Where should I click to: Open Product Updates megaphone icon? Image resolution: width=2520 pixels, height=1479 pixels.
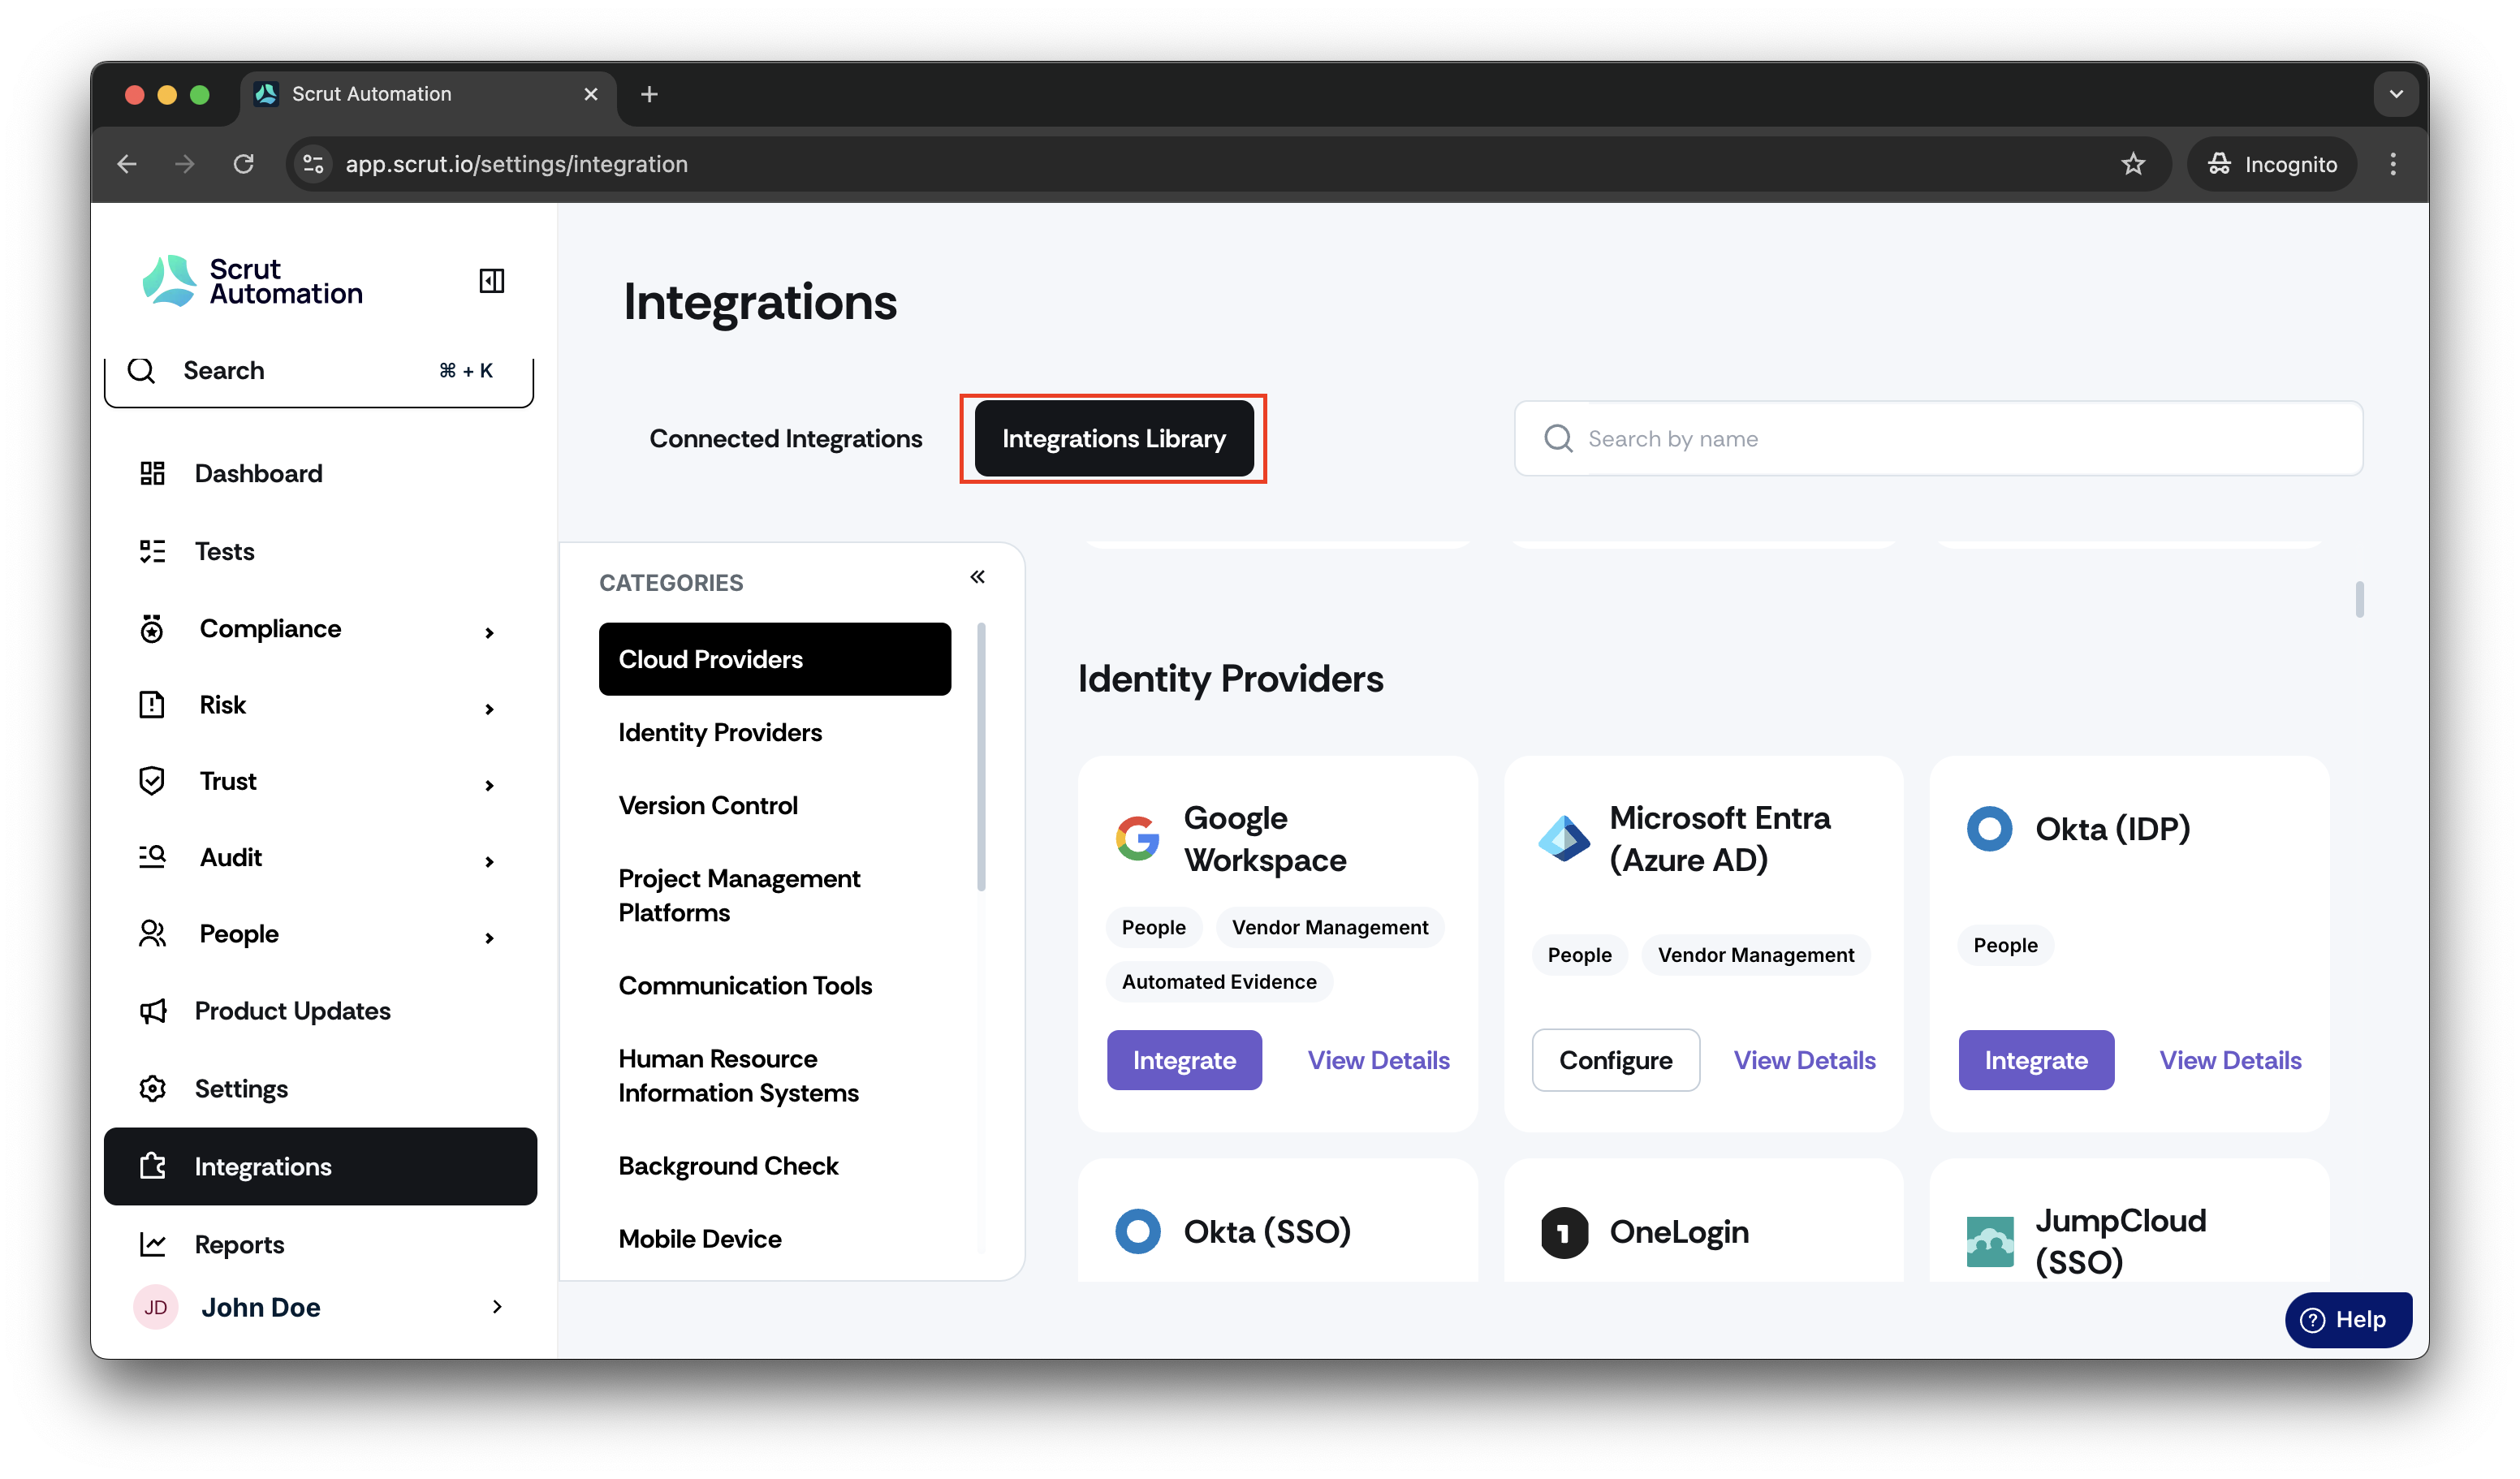(x=152, y=1011)
